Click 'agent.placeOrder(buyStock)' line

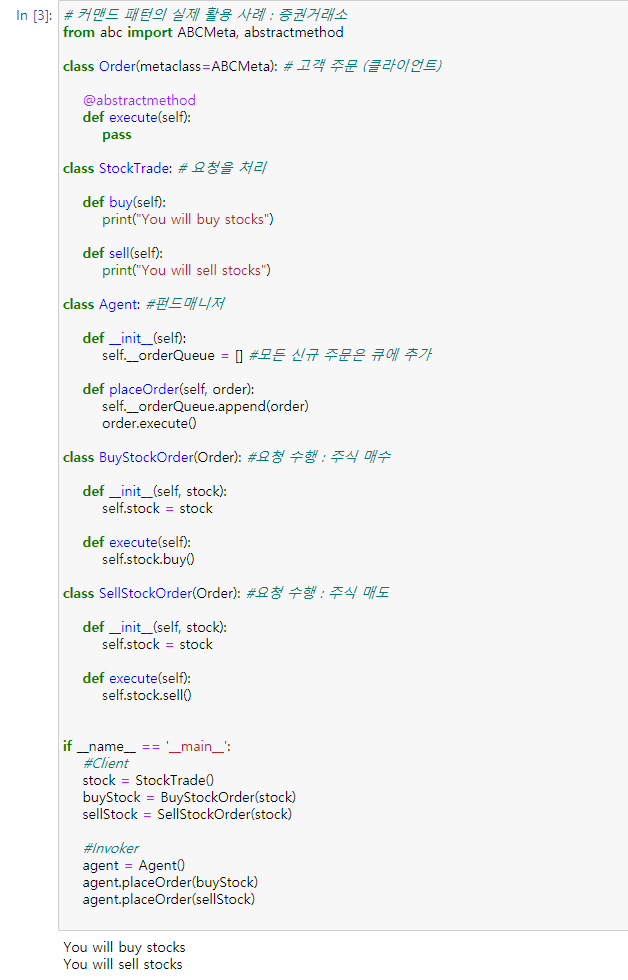(170, 882)
